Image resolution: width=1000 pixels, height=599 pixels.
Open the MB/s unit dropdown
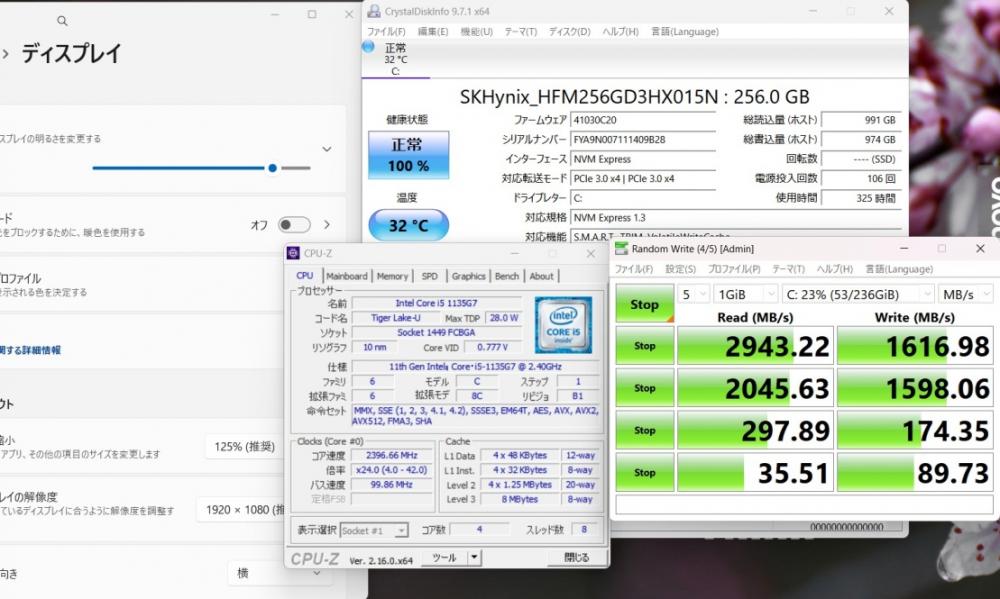(x=964, y=294)
